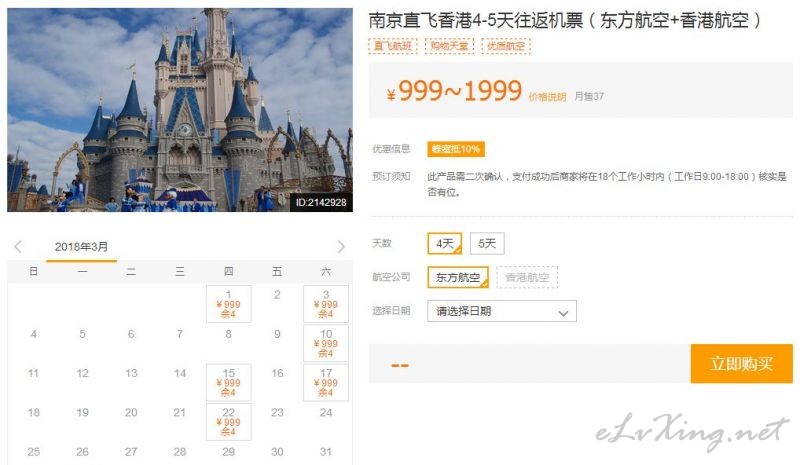The height and width of the screenshot is (465, 800).
Task: Click the 航空公司 label
Action: click(x=391, y=277)
